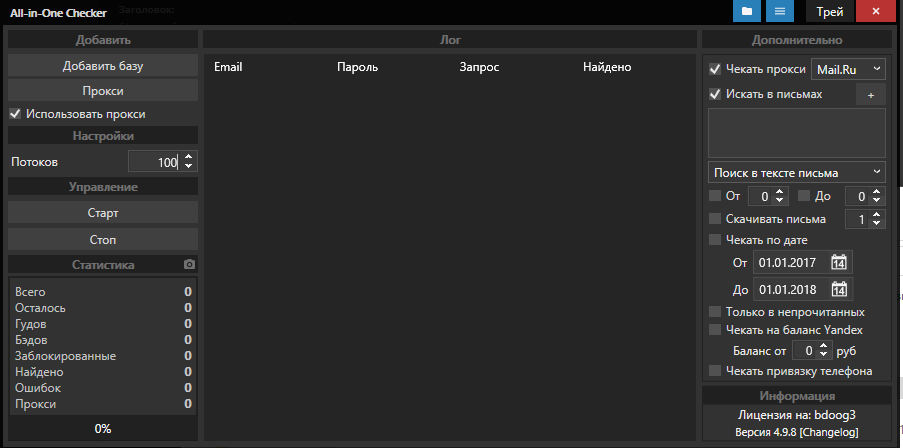Toggle the Использовать прокси checkbox
The height and width of the screenshot is (448, 903).
(15, 114)
